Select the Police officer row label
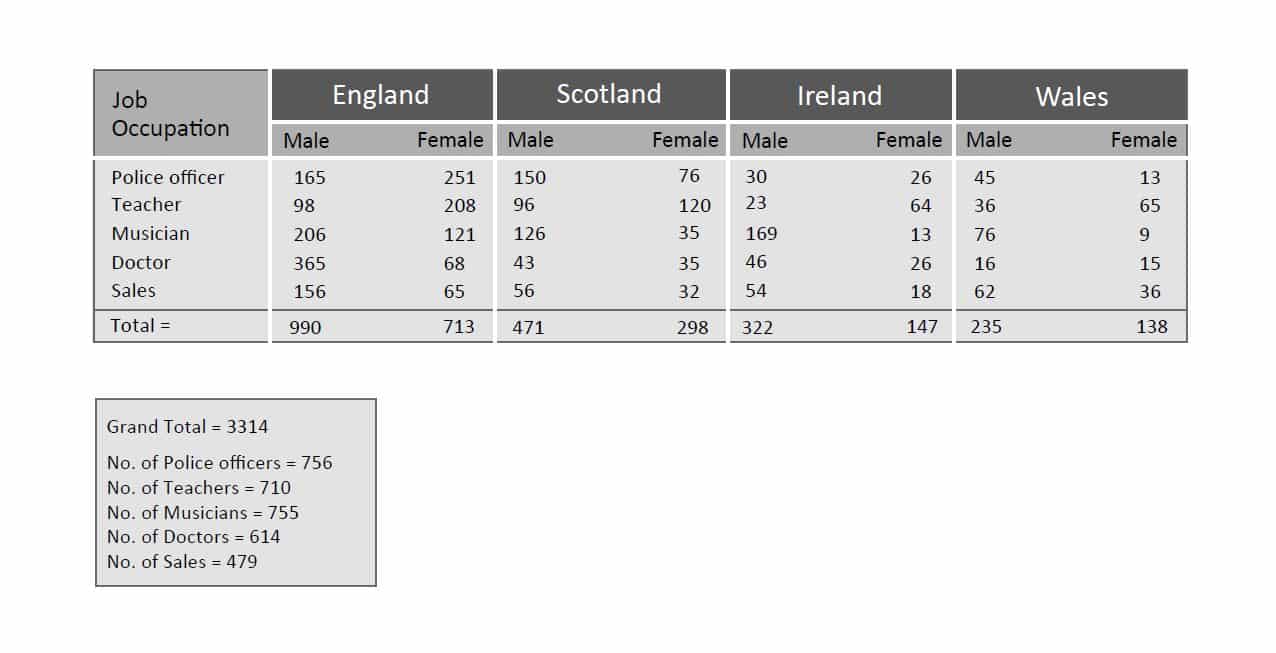This screenshot has height=653, width=1276. [x=168, y=177]
